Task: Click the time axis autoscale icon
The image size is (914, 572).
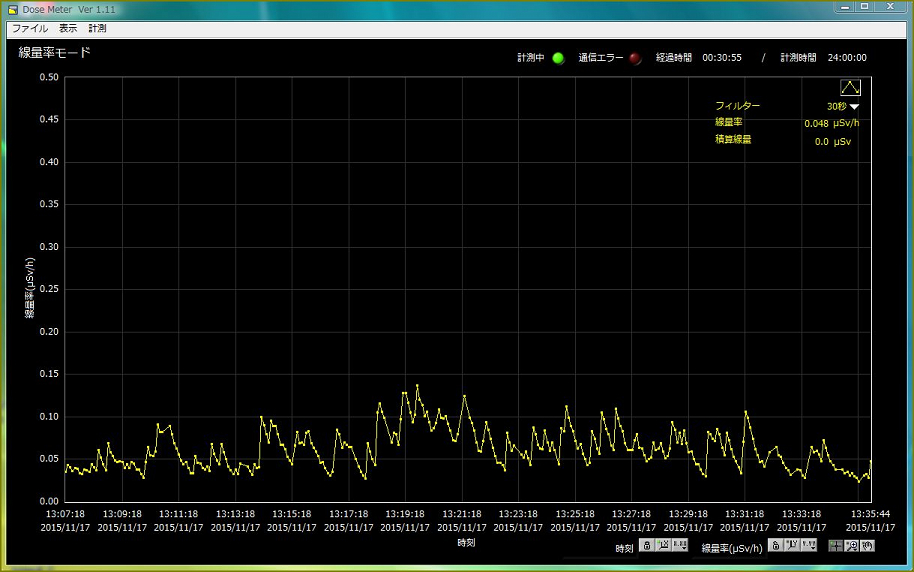Action: pyautogui.click(x=664, y=545)
